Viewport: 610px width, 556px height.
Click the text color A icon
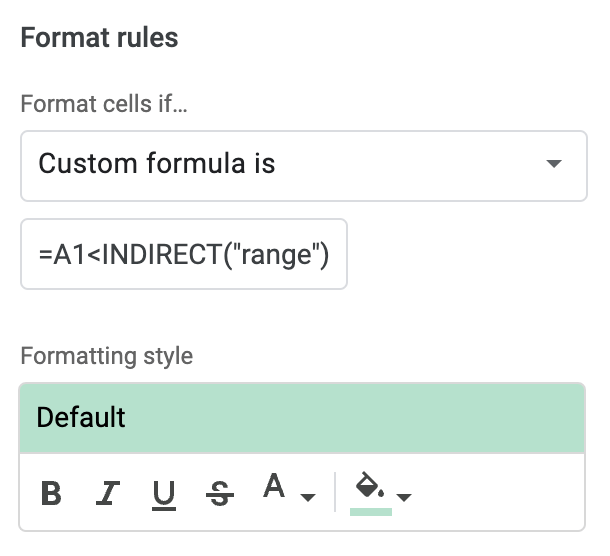click(274, 488)
